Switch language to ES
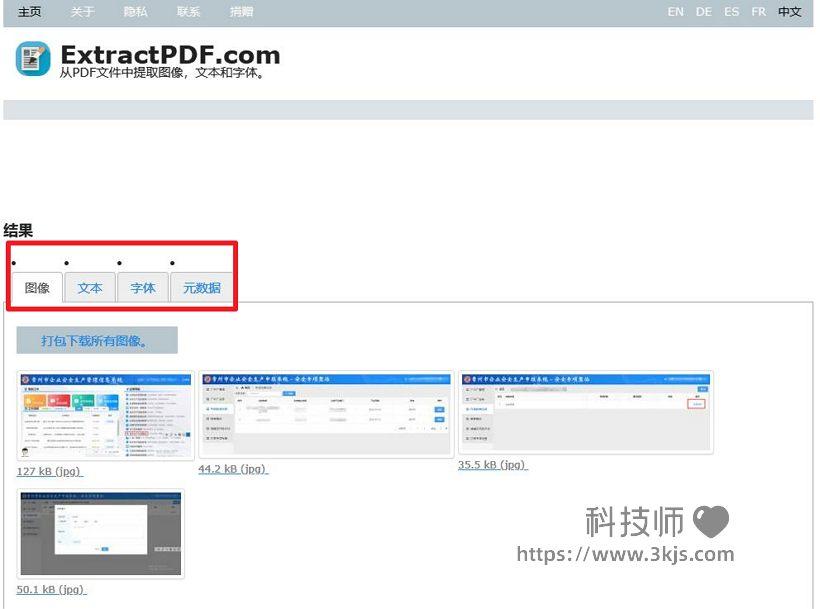Screen dimensions: 820x609 pos(732,12)
